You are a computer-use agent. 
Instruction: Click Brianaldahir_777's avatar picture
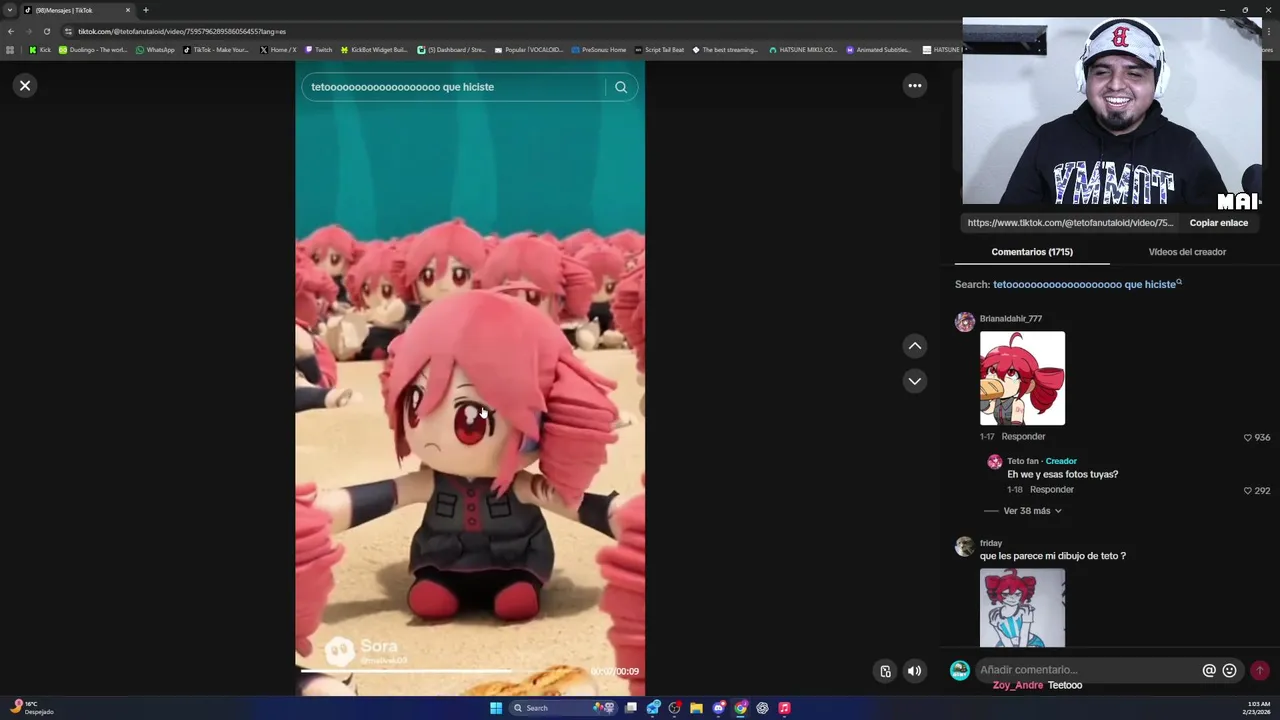965,322
